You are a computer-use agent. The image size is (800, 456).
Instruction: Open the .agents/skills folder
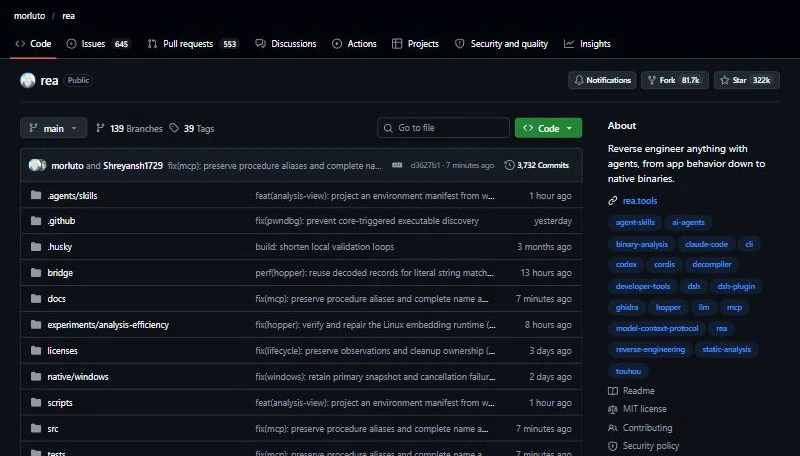(72, 196)
